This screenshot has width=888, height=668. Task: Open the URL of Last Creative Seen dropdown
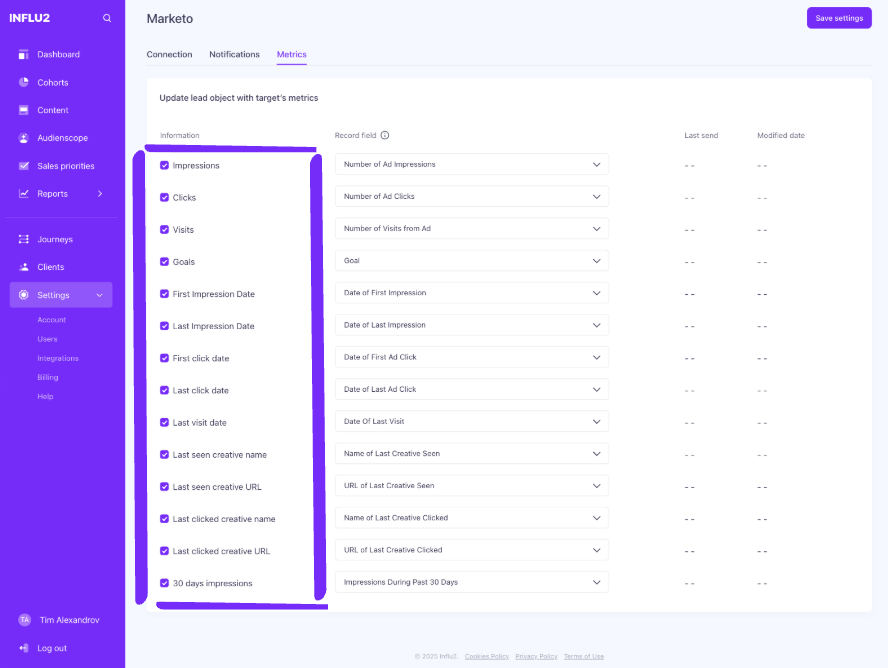(x=472, y=486)
